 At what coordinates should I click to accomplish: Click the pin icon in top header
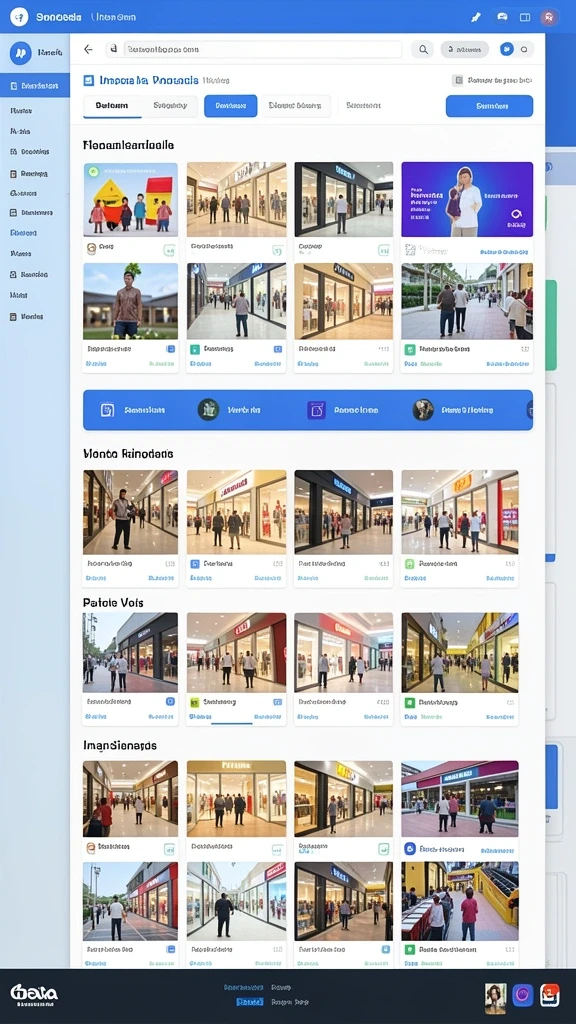475,17
